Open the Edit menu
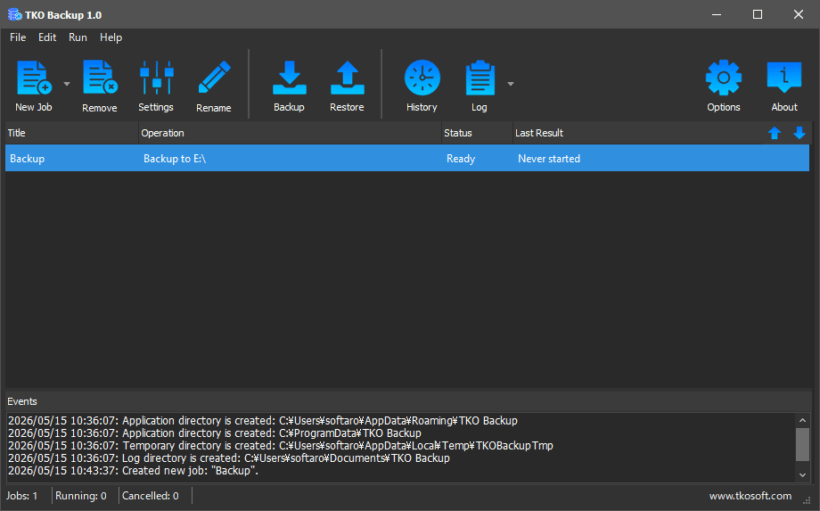820x511 pixels. click(47, 37)
